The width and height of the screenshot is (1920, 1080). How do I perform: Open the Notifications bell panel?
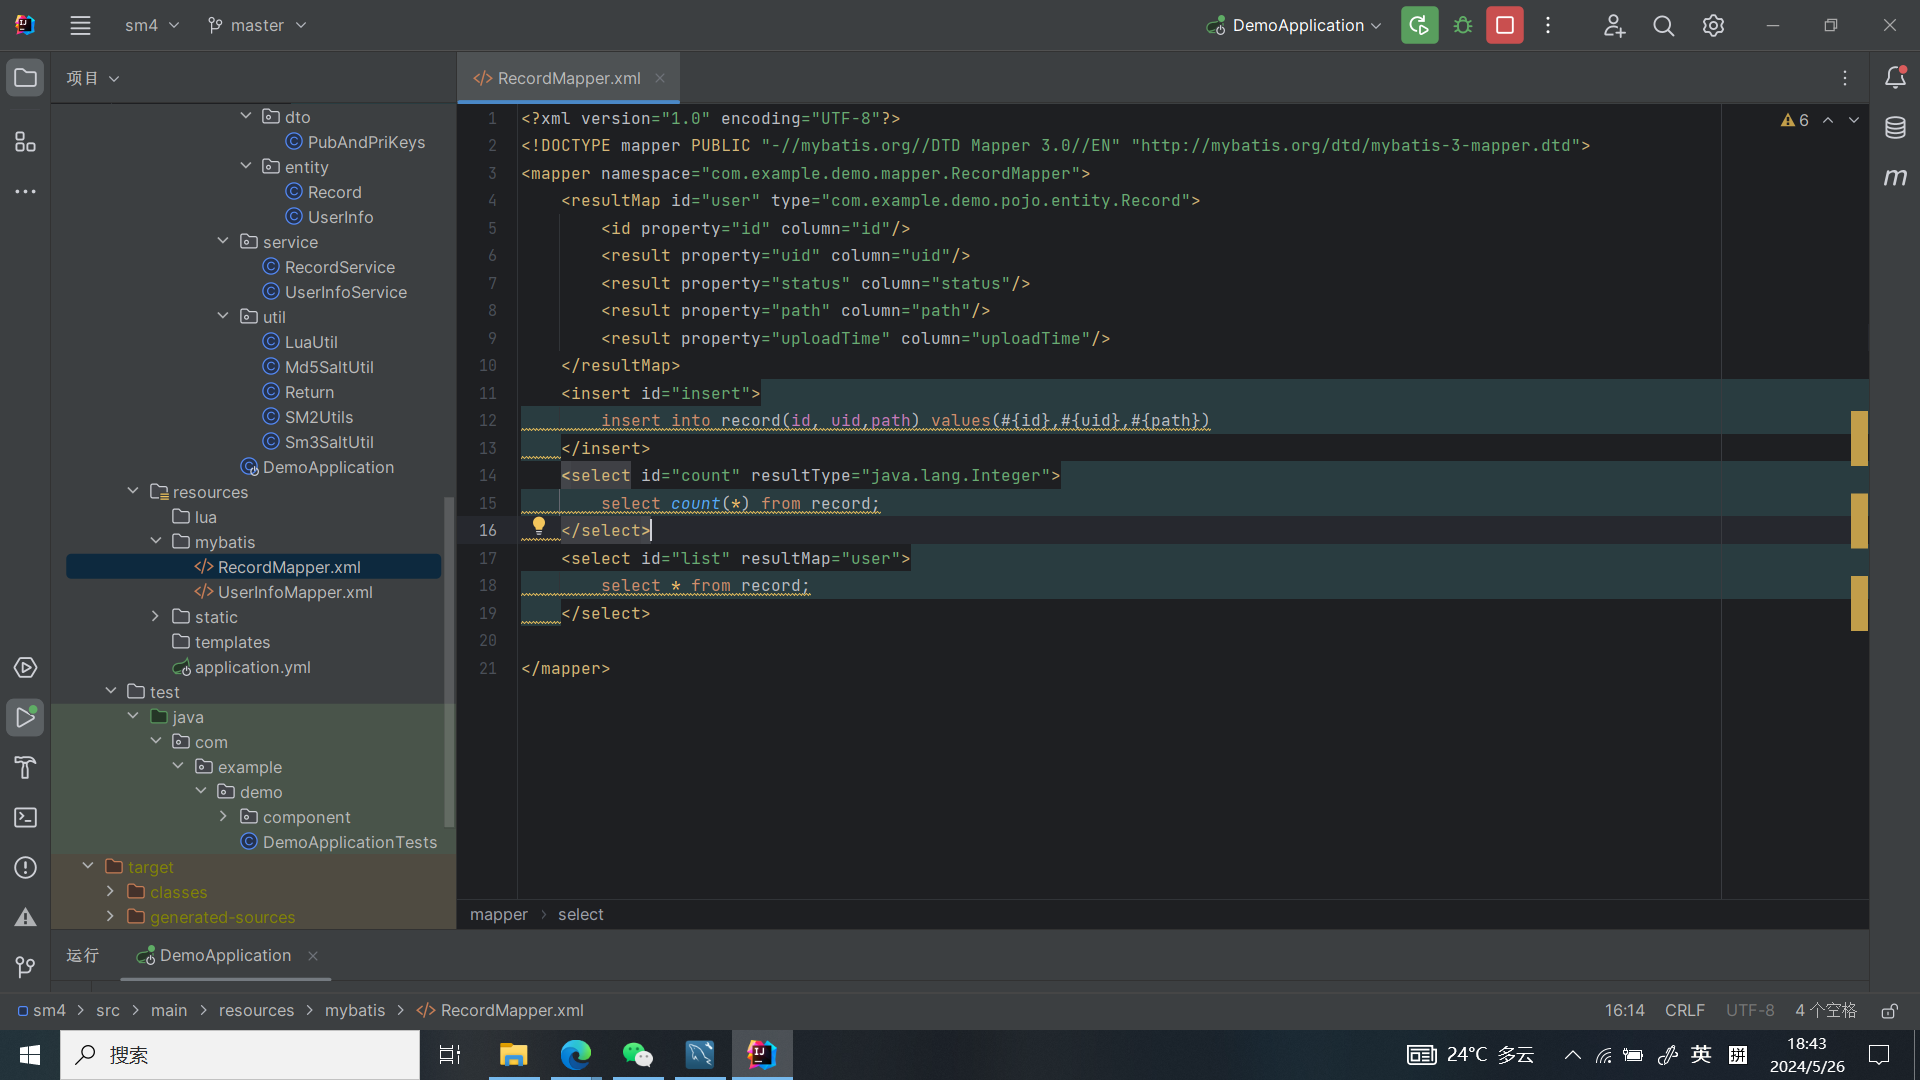[1895, 78]
